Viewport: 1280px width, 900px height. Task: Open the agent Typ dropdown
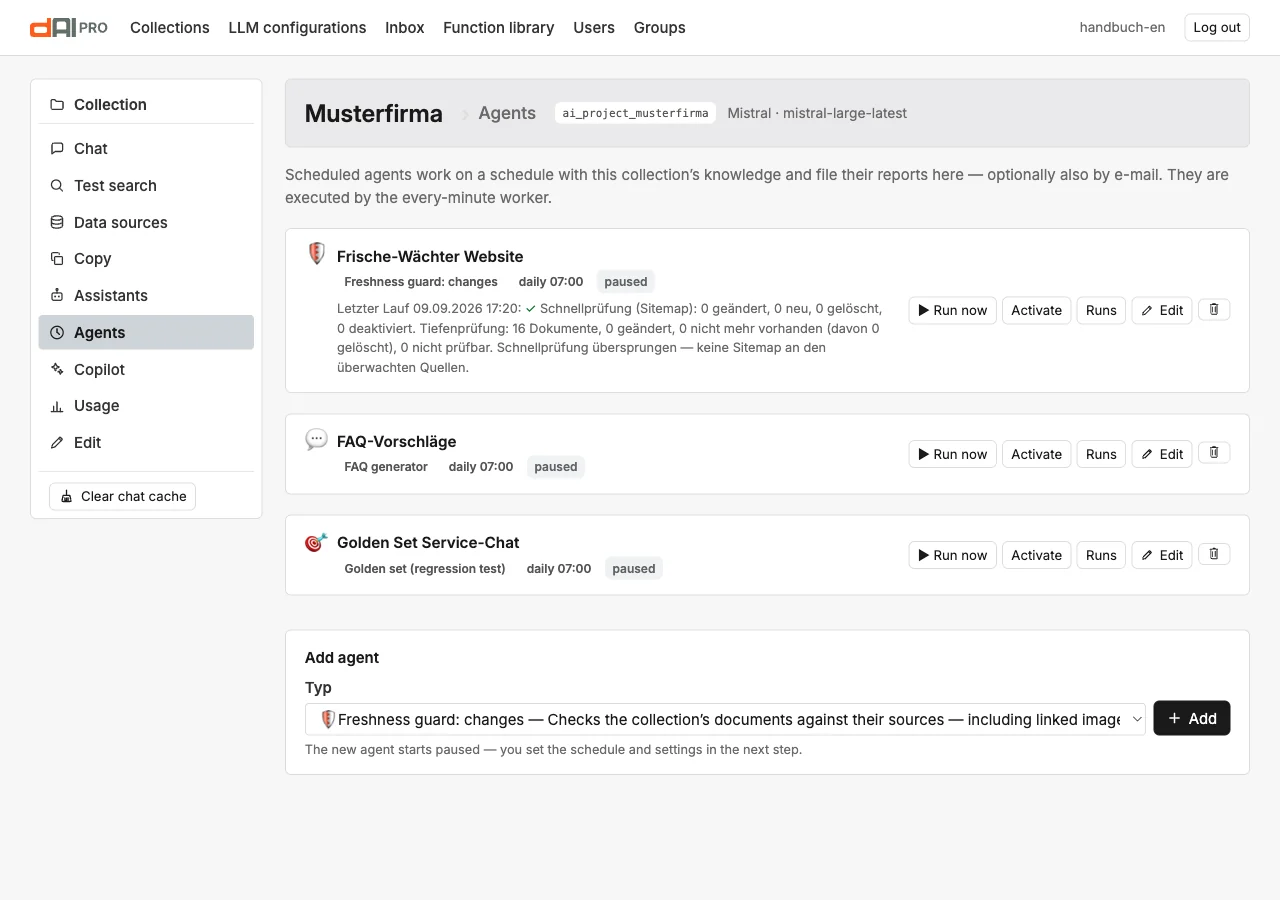[725, 719]
